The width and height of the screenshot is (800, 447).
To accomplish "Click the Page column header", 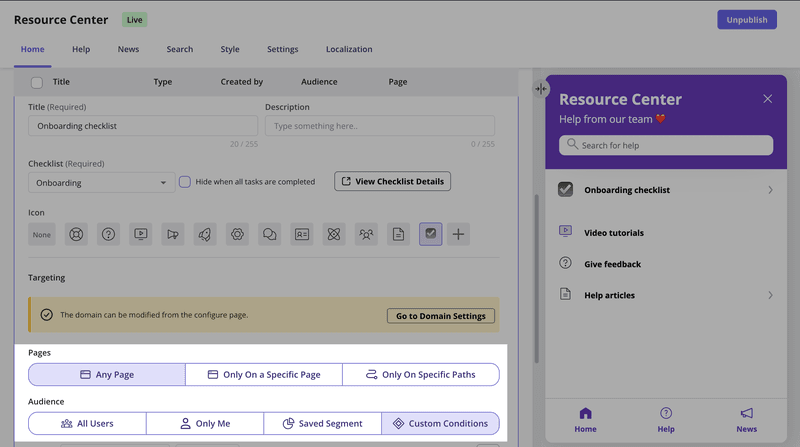I will pos(398,82).
